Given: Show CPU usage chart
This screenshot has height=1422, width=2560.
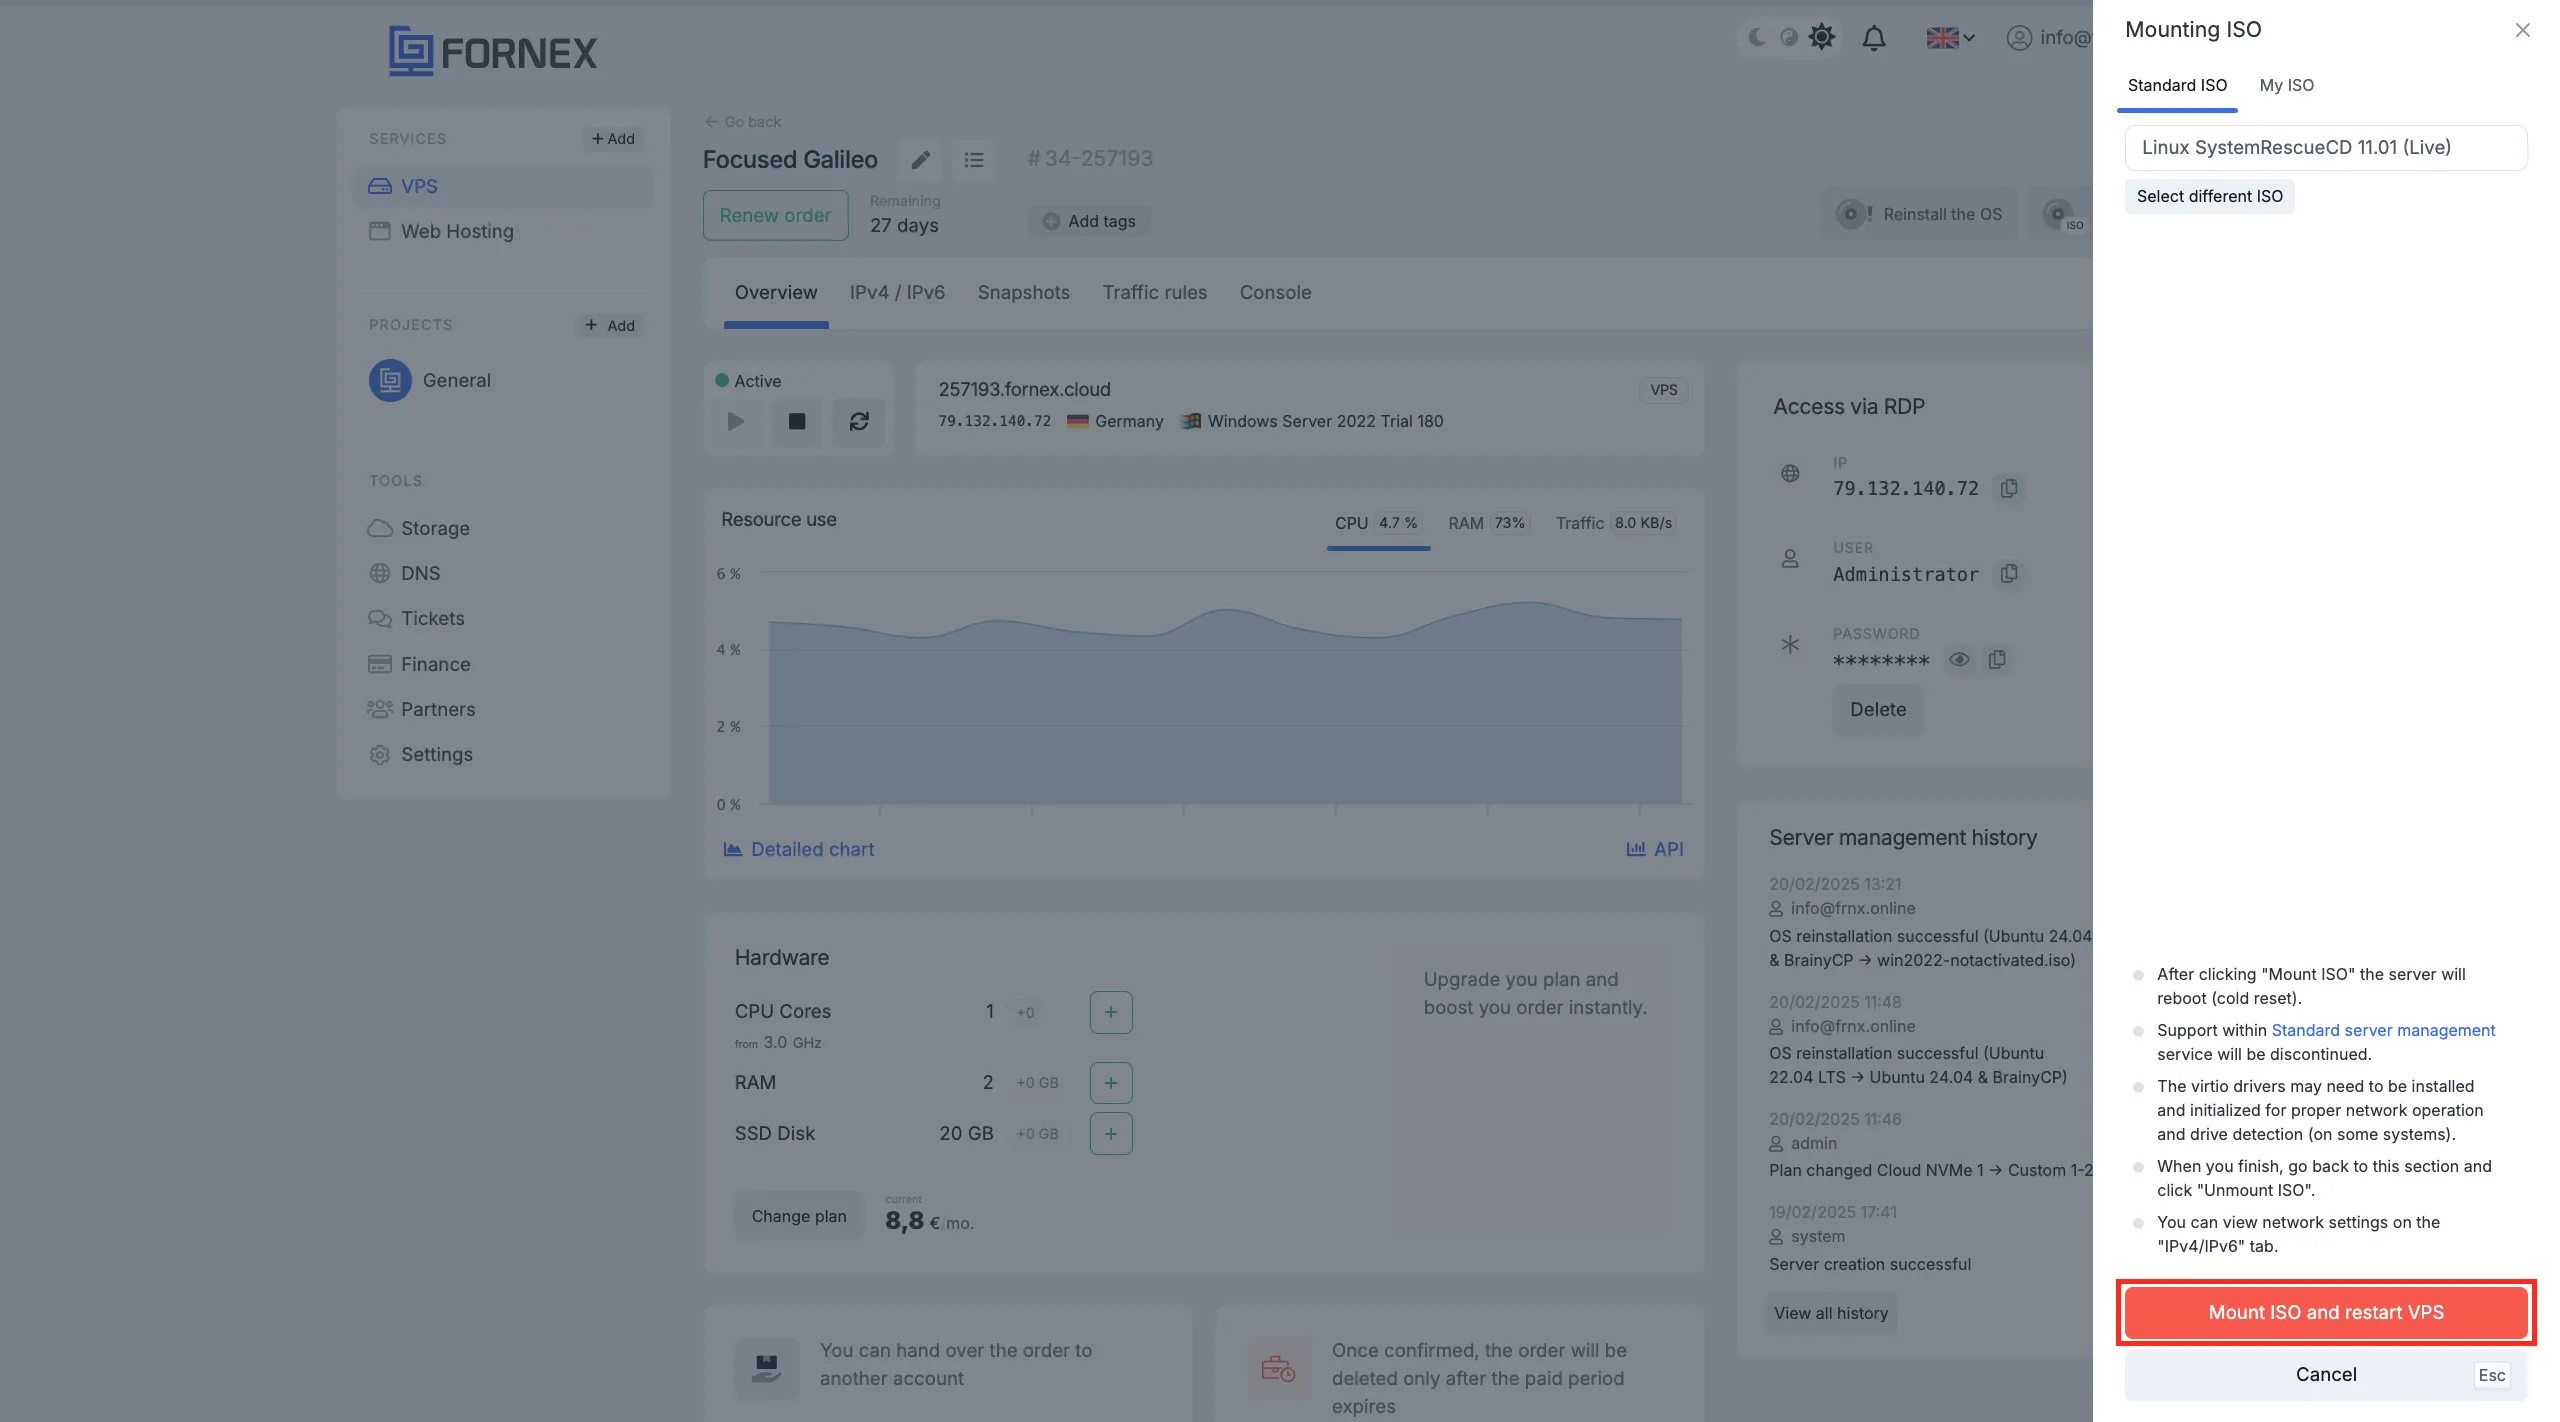Looking at the screenshot, I should pos(1378,523).
